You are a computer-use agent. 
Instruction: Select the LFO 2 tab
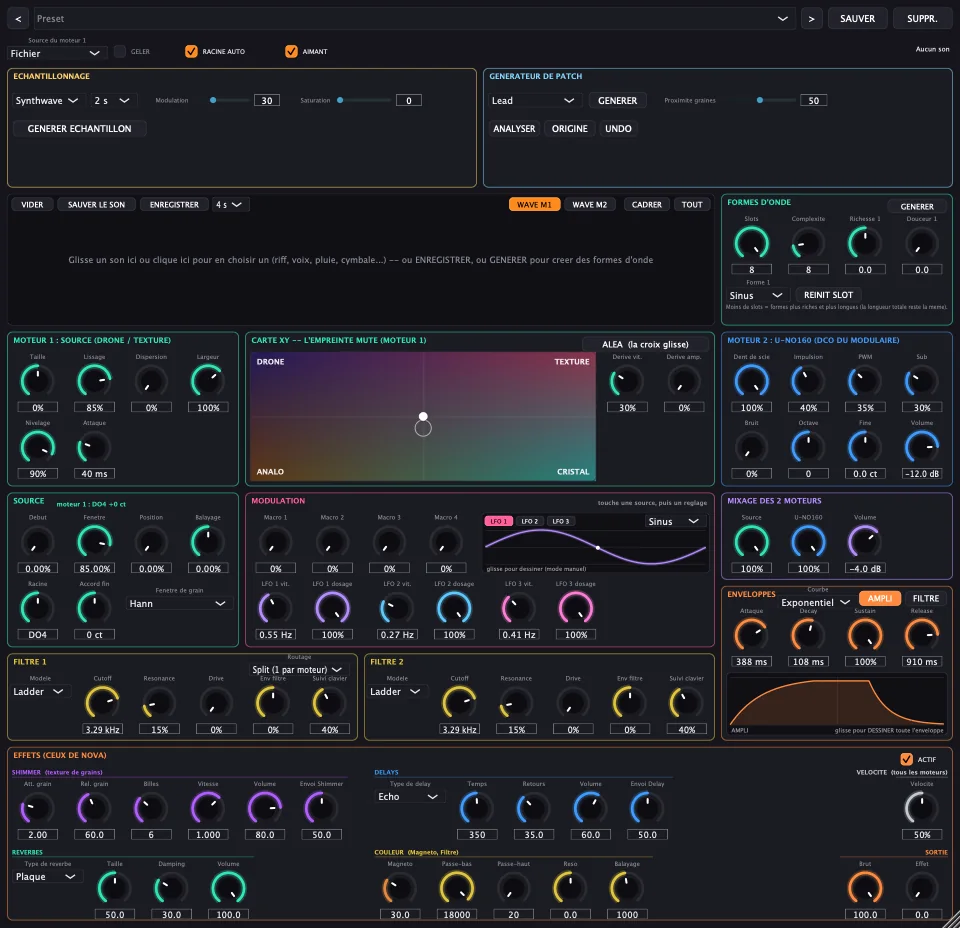pos(530,521)
